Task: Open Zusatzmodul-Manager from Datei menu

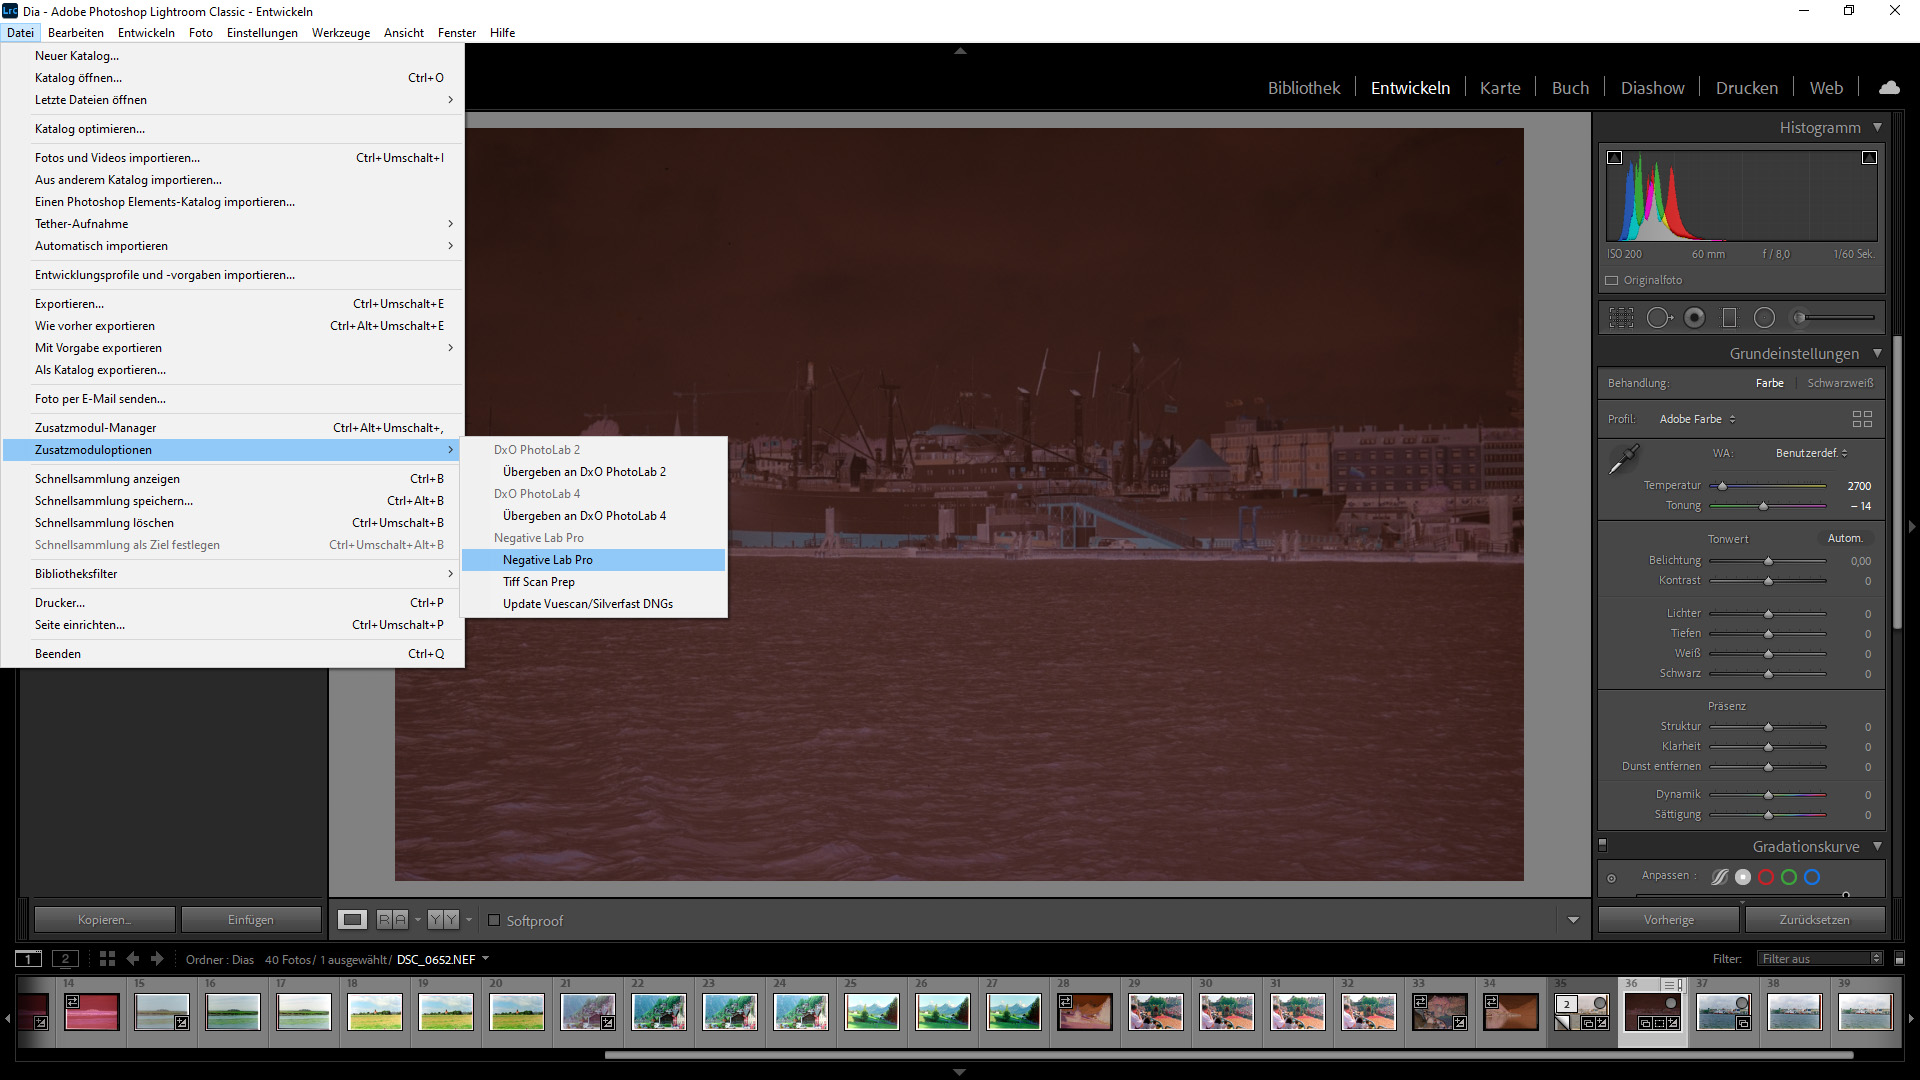Action: coord(232,428)
